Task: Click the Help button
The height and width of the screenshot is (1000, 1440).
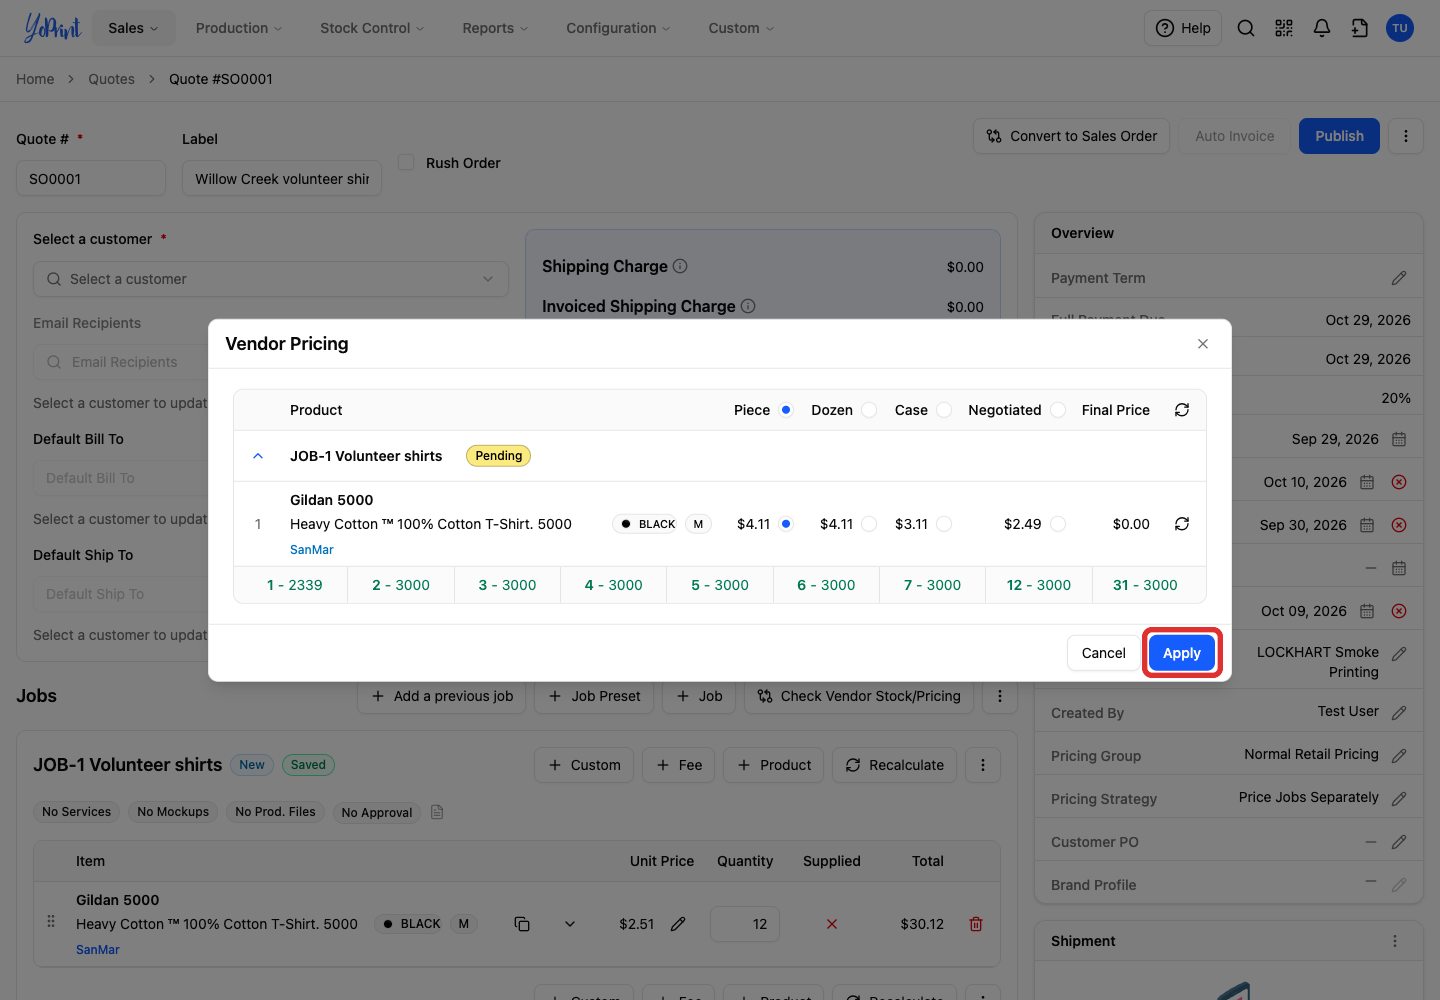Action: tap(1183, 28)
